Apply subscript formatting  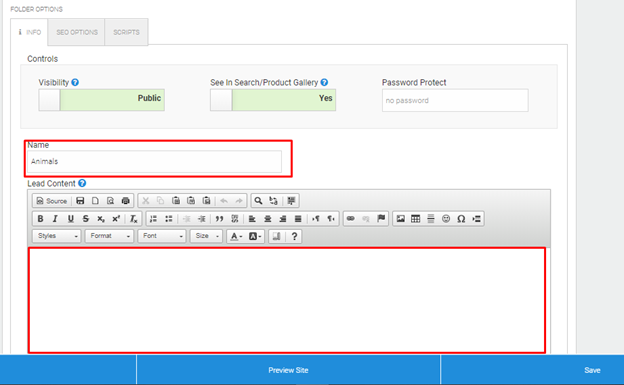101,219
